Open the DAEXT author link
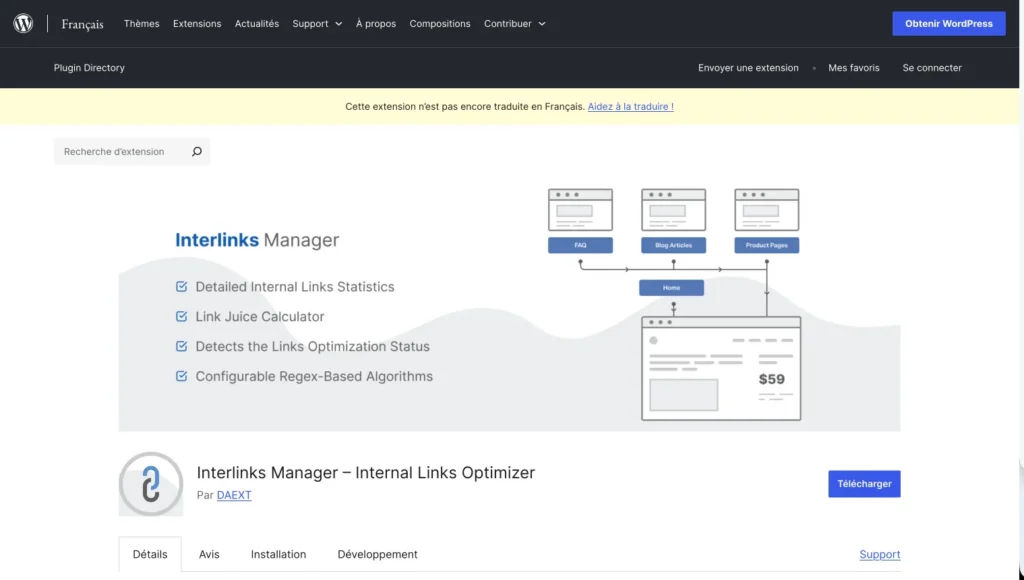Screen dimensions: 1024x580 point(234,495)
